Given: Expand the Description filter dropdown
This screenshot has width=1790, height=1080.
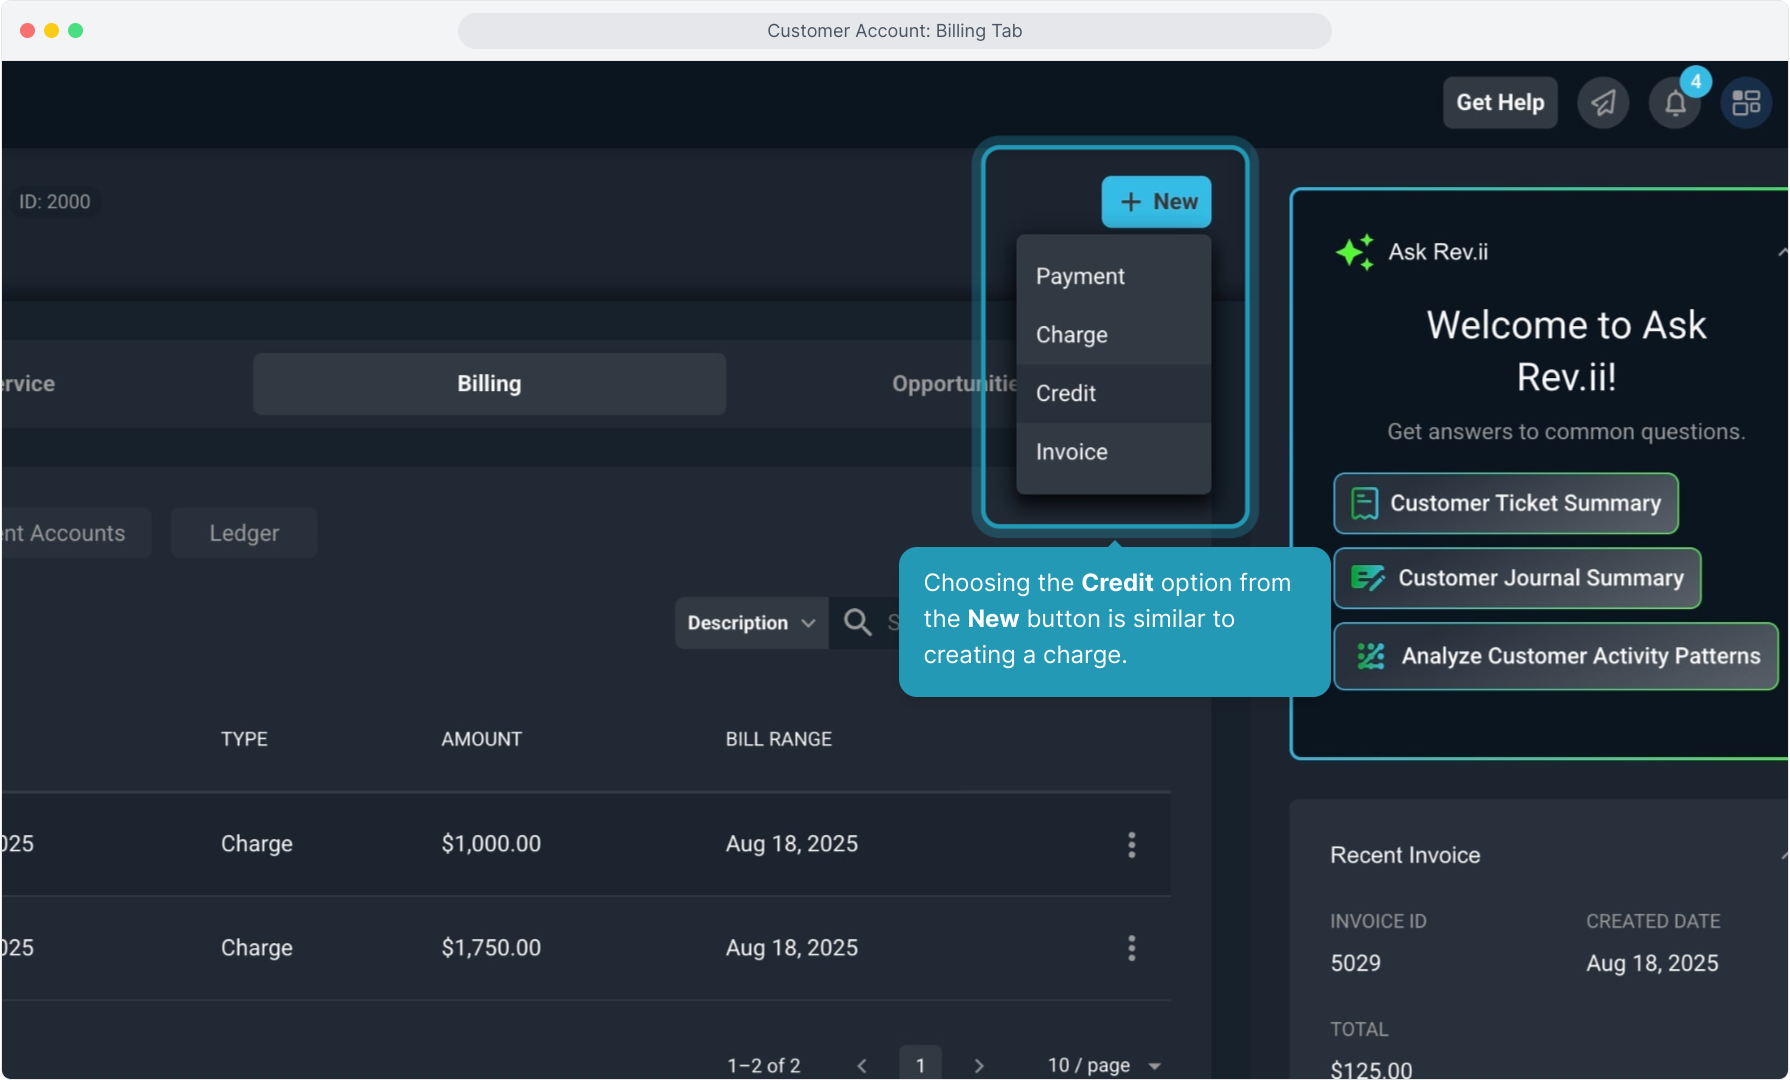Looking at the screenshot, I should pos(751,623).
